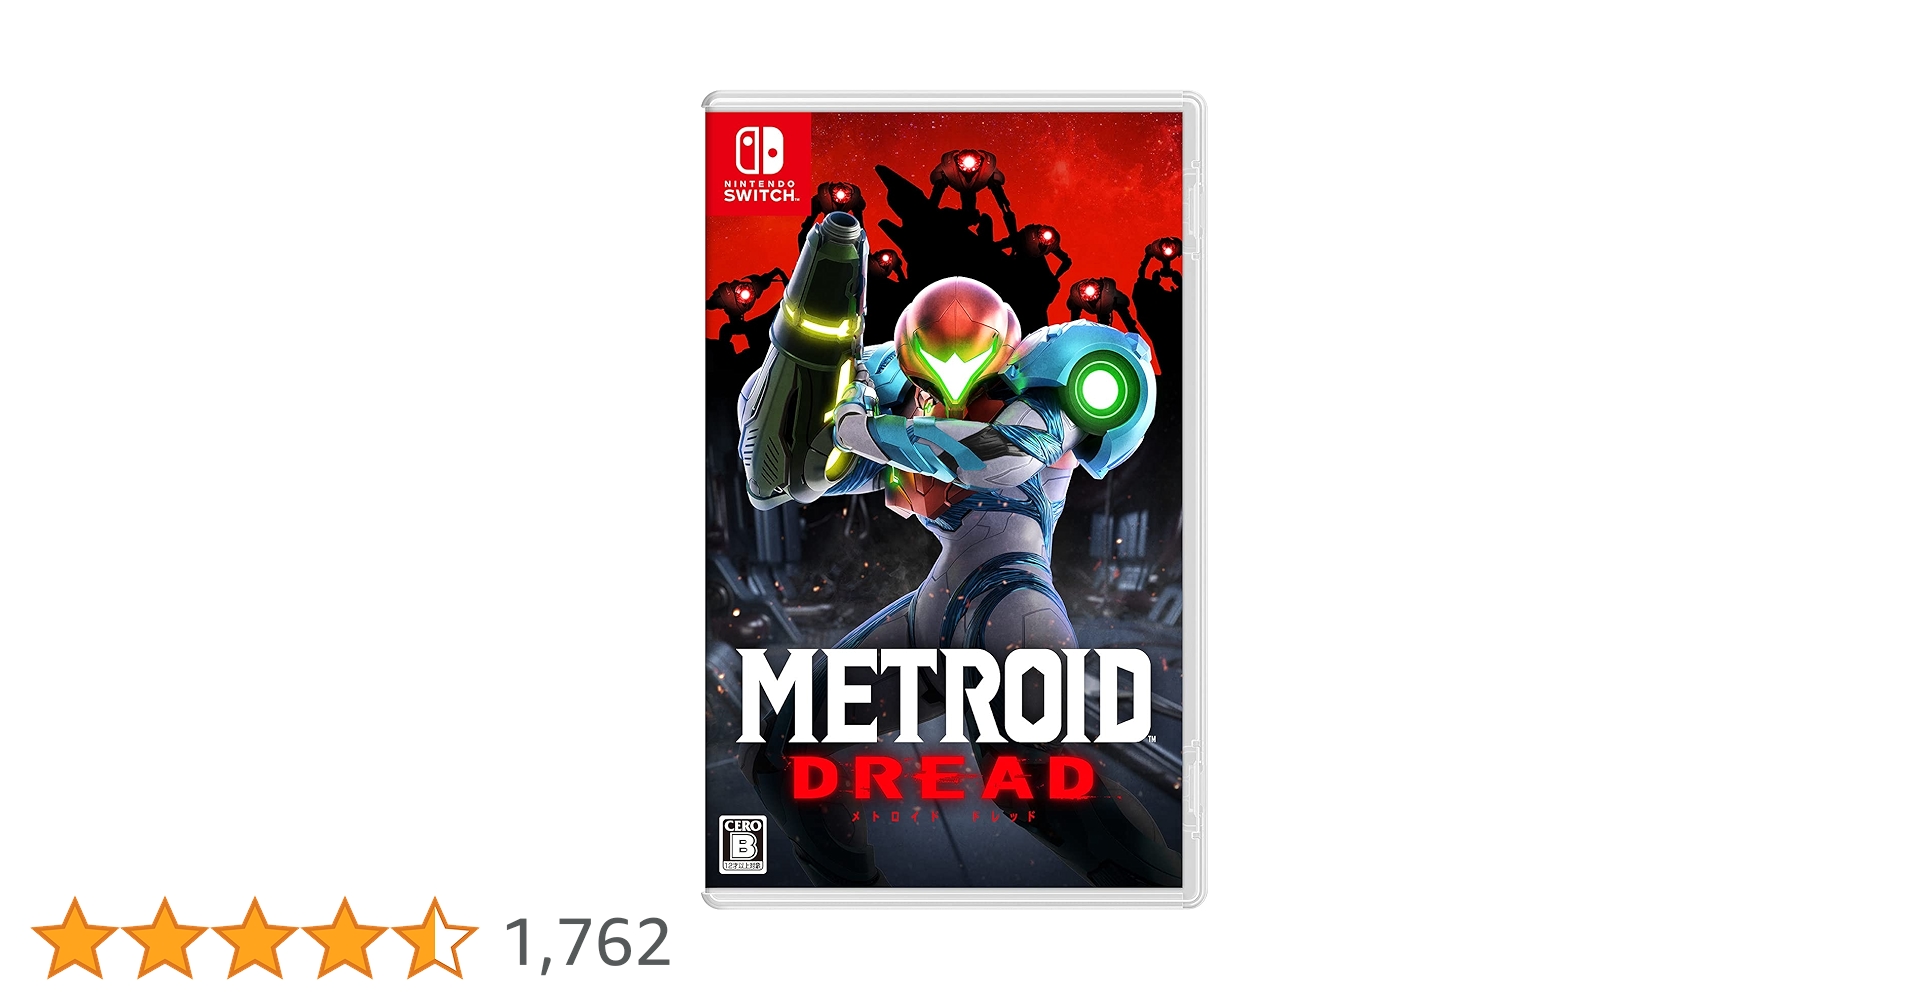
Task: Click the Nintendo Switch logo on the cover
Action: (759, 163)
